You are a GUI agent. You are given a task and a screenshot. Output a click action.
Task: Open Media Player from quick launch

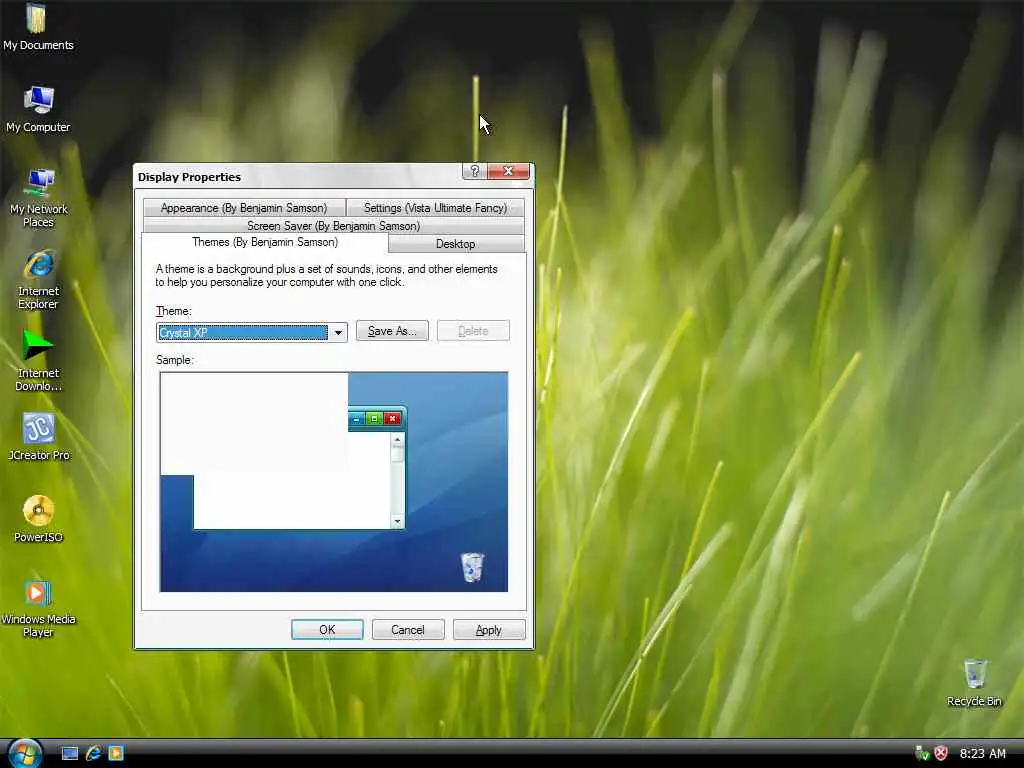point(116,753)
